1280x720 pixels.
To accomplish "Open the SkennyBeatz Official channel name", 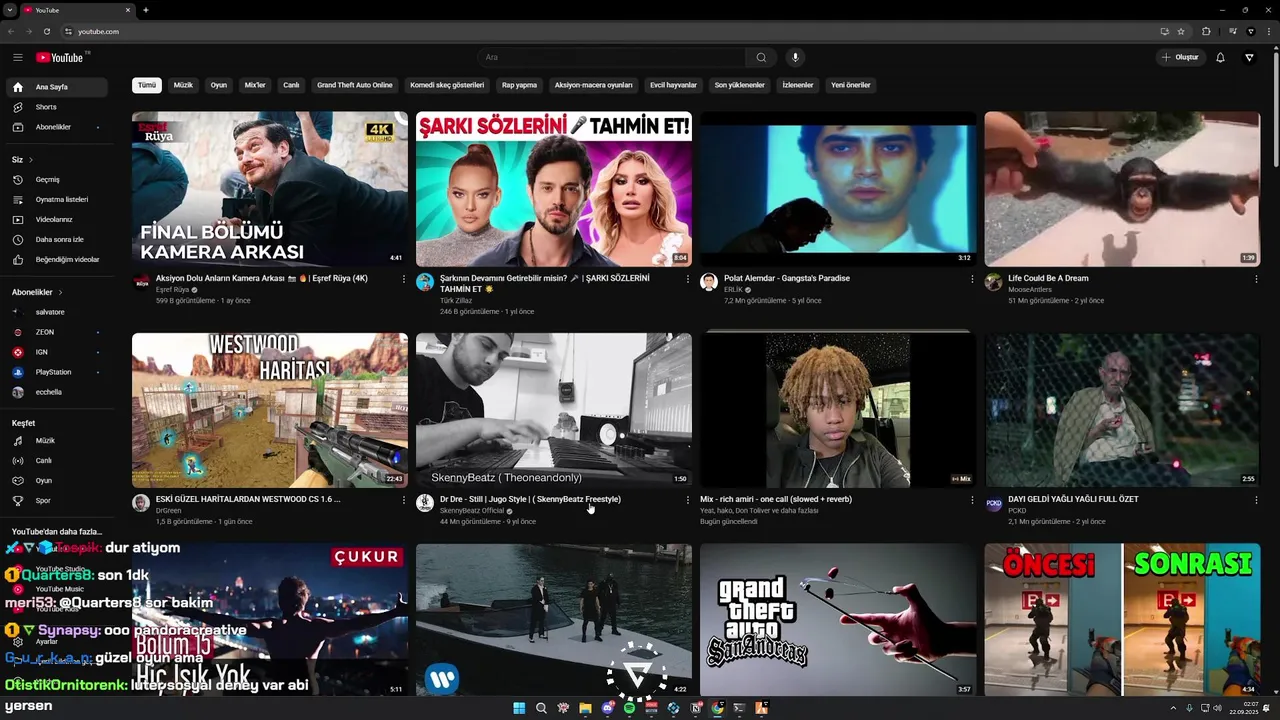I will point(472,511).
